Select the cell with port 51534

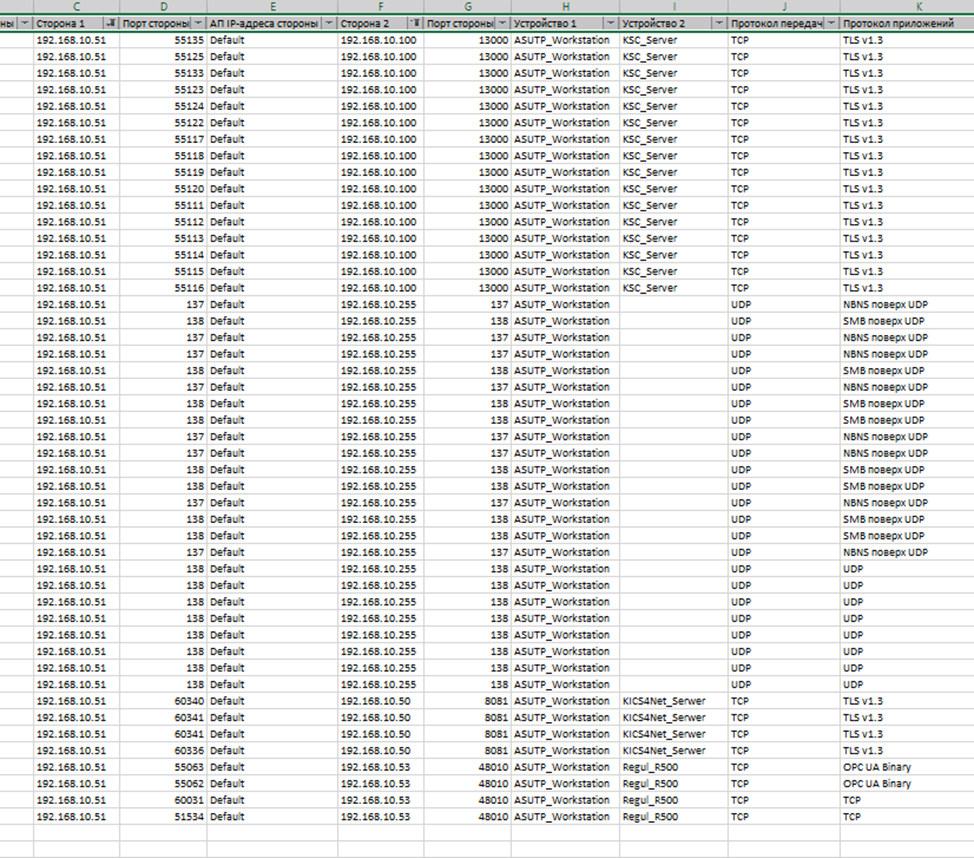tap(163, 817)
